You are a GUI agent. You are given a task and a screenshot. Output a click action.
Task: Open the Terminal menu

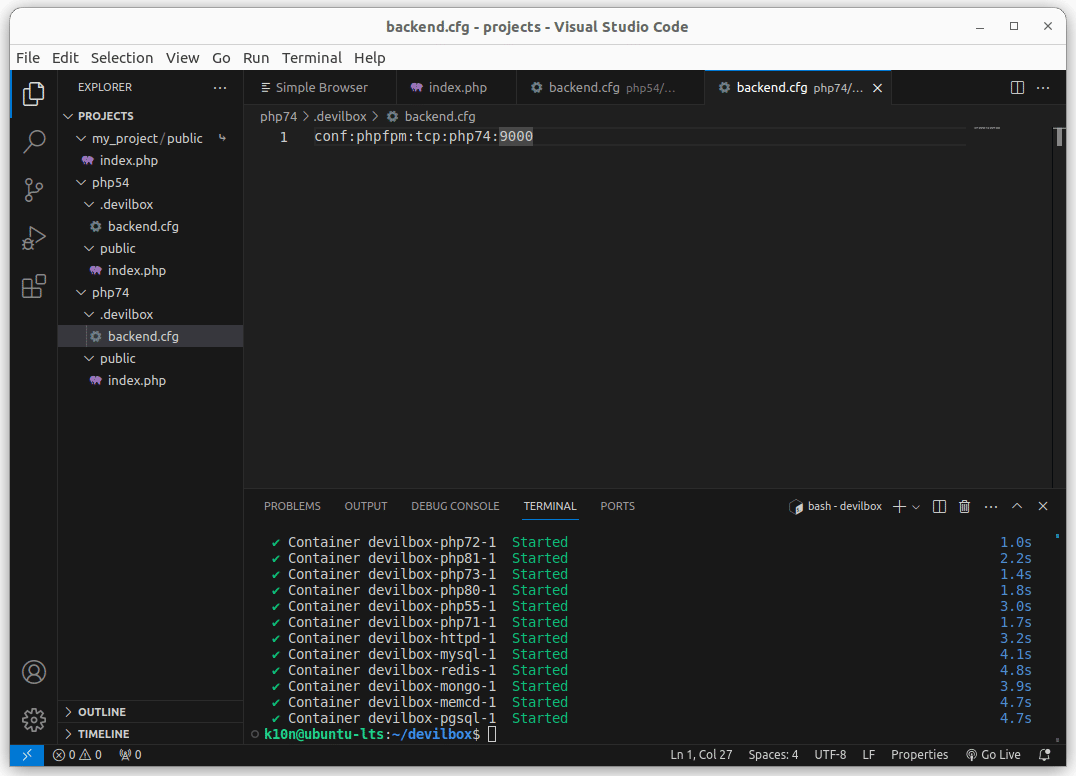(x=311, y=58)
